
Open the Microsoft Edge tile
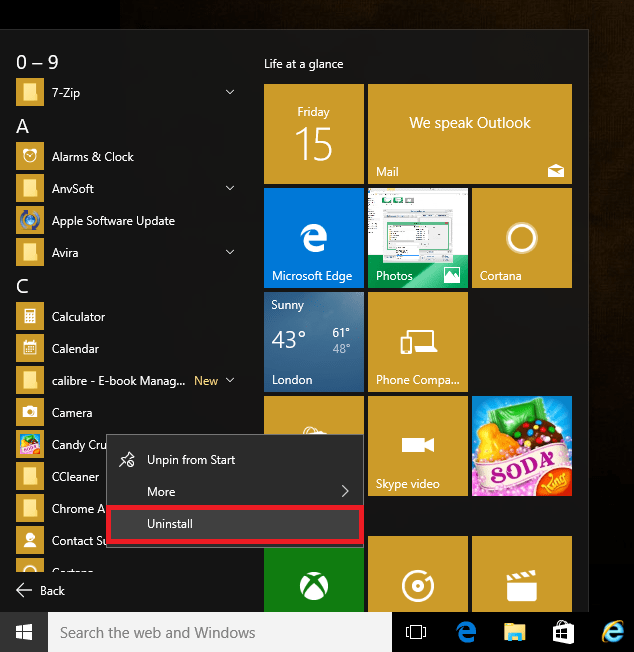[314, 238]
